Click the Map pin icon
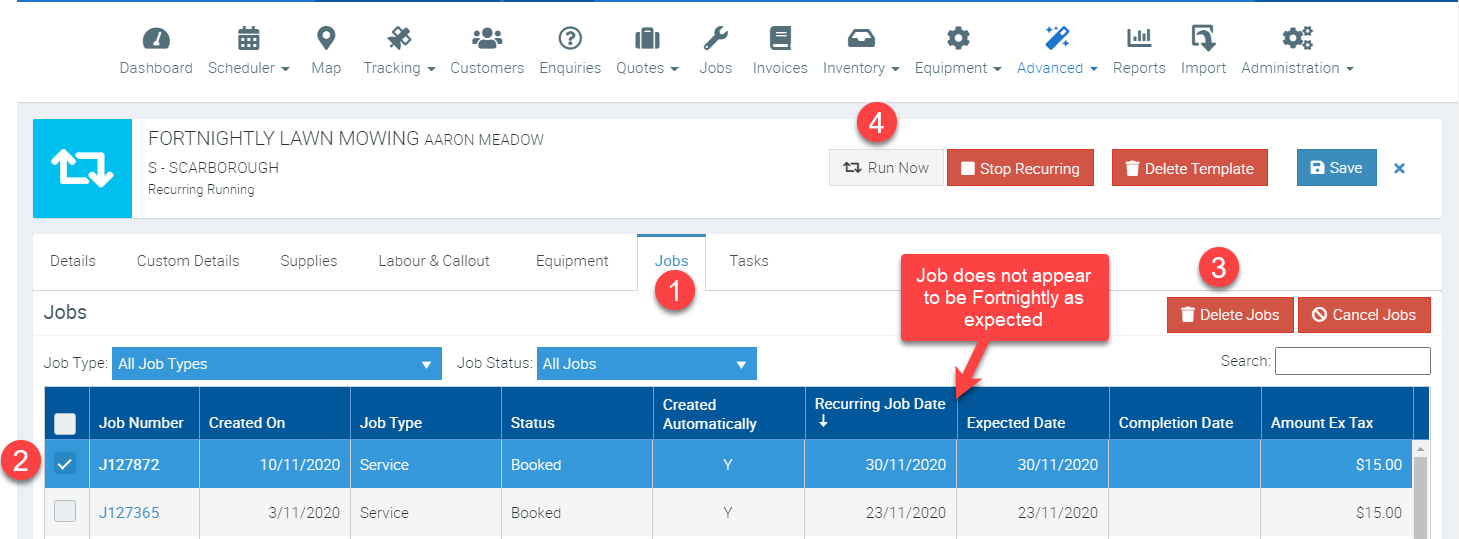 326,39
